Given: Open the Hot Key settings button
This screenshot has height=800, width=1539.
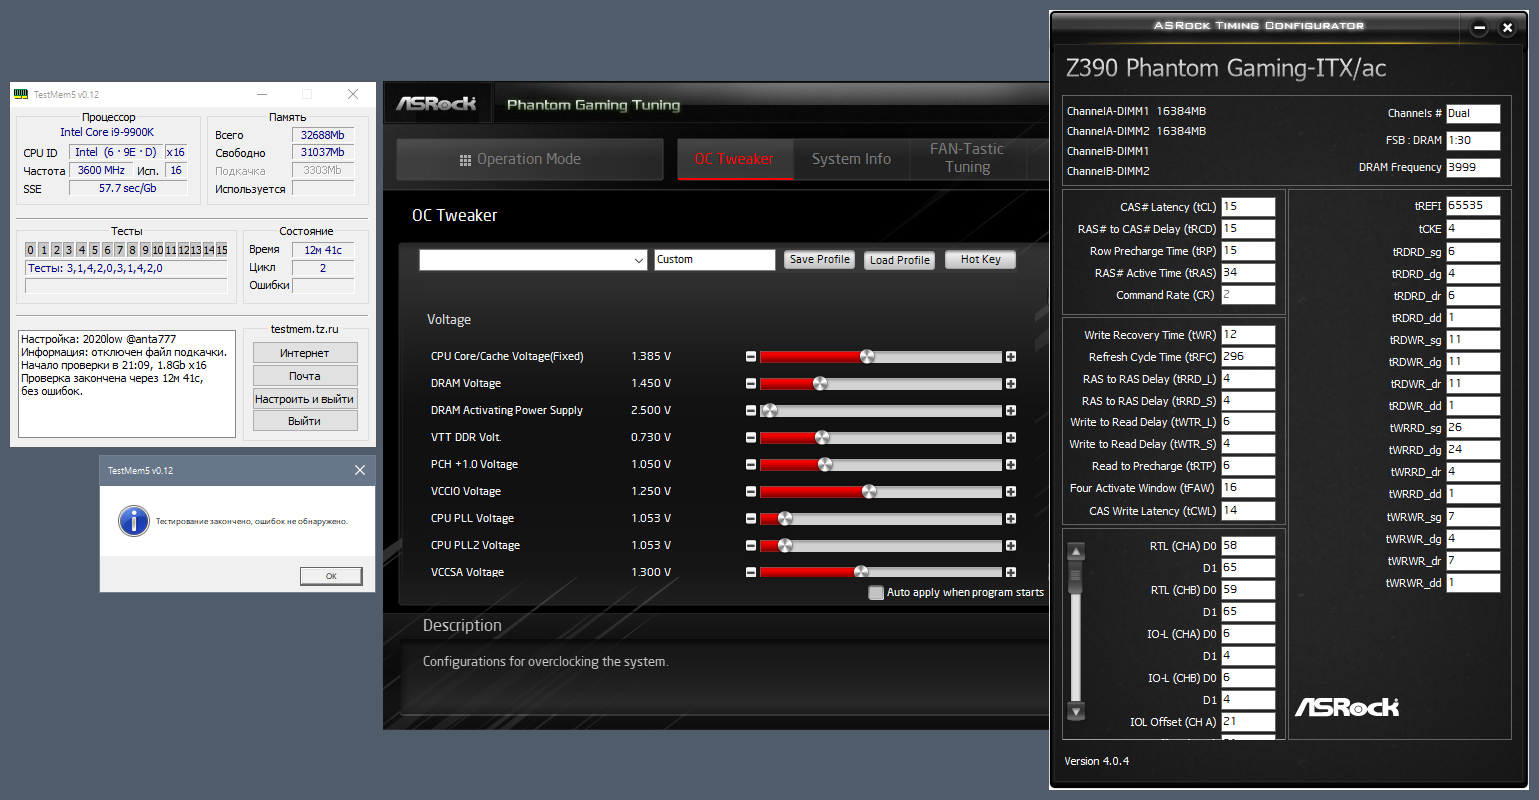Looking at the screenshot, I should (x=981, y=260).
